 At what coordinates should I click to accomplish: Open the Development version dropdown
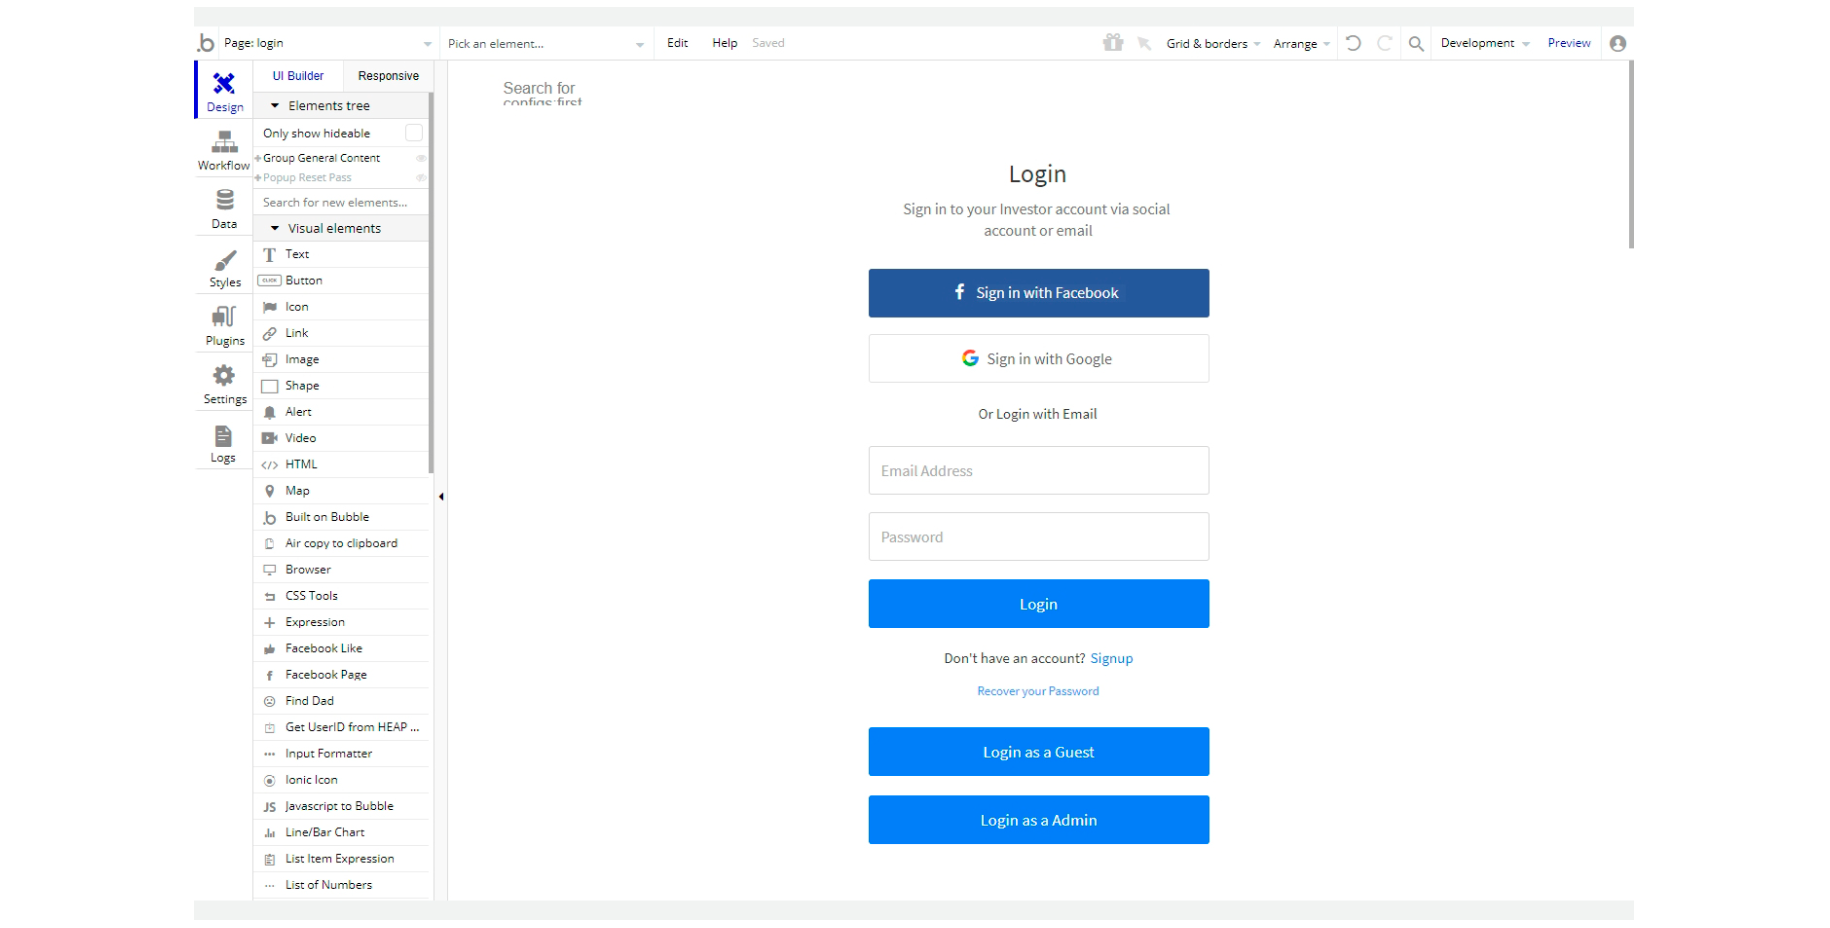click(x=1485, y=43)
